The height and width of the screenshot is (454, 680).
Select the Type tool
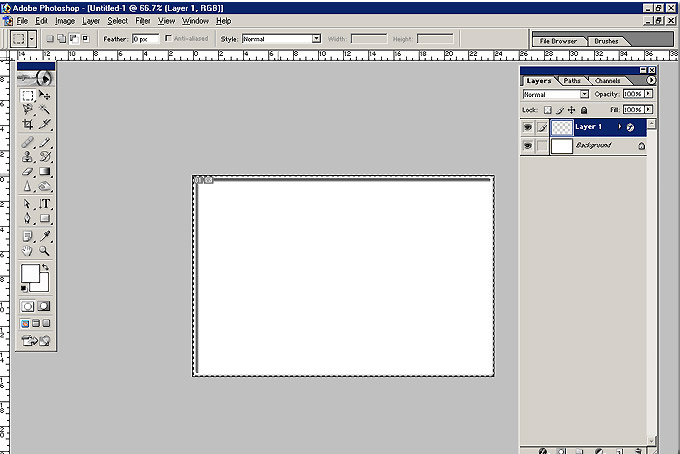coord(45,203)
